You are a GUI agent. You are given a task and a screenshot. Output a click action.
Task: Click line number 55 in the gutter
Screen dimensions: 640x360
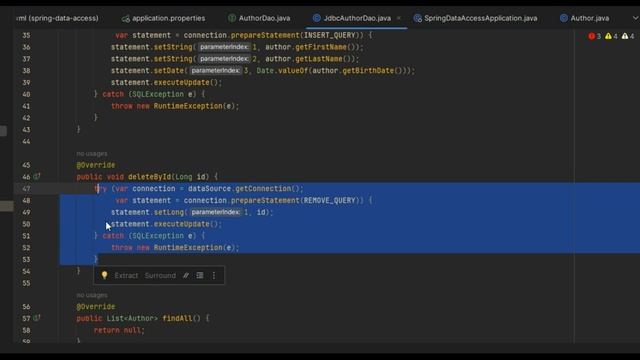[26, 283]
